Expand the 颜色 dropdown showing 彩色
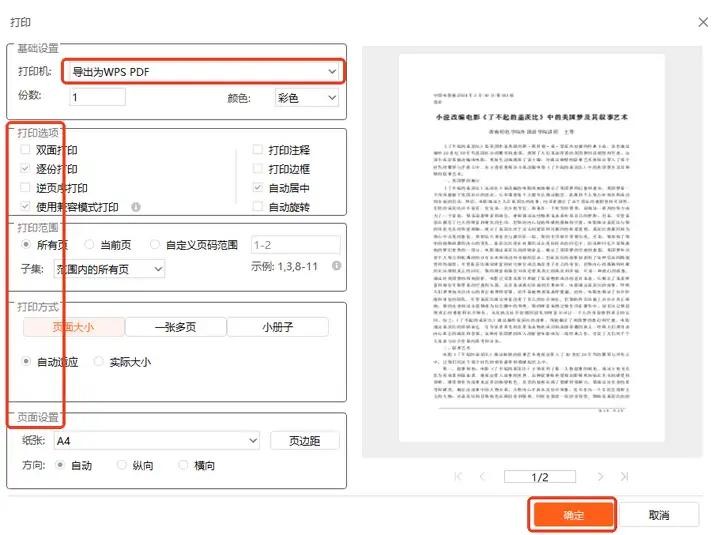720x535 pixels. point(306,98)
